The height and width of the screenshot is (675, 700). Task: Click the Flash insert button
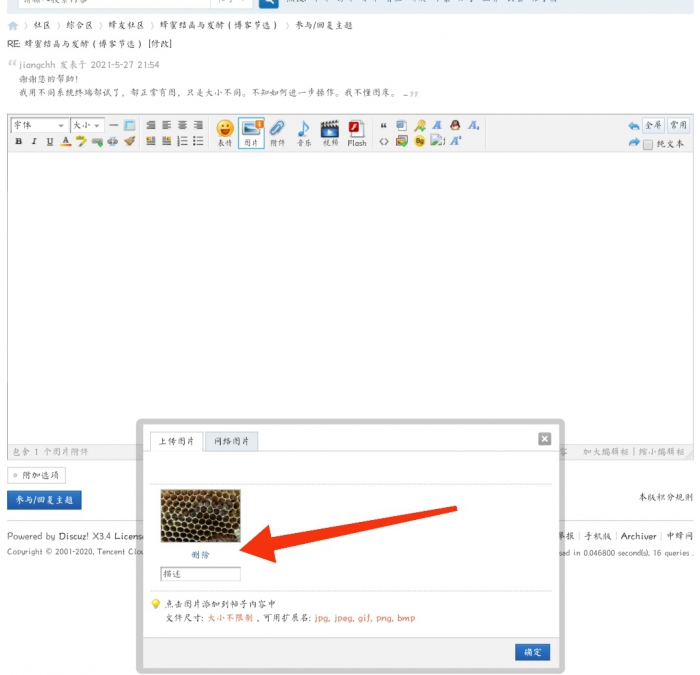[357, 133]
